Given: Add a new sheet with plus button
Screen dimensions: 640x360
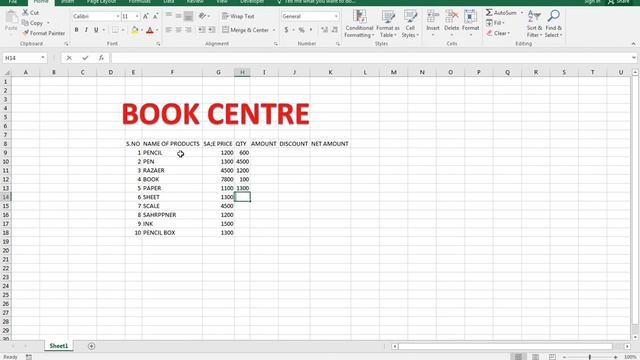Looking at the screenshot, I should 91,346.
